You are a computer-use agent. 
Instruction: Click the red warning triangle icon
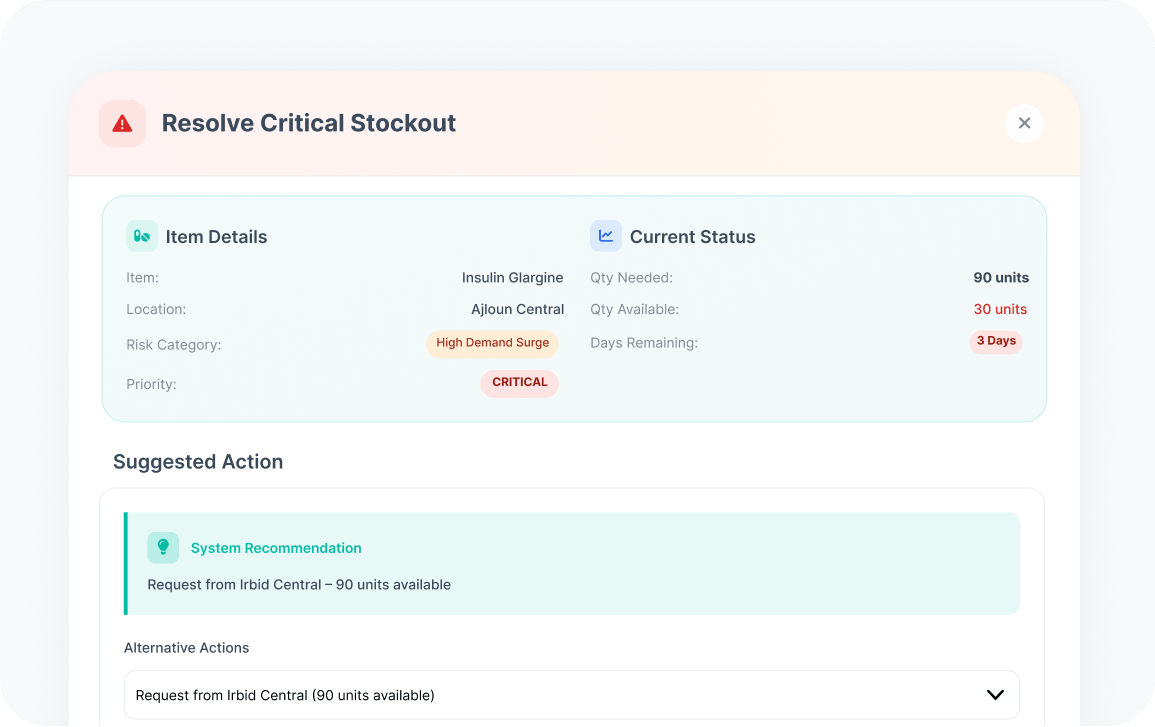point(122,124)
